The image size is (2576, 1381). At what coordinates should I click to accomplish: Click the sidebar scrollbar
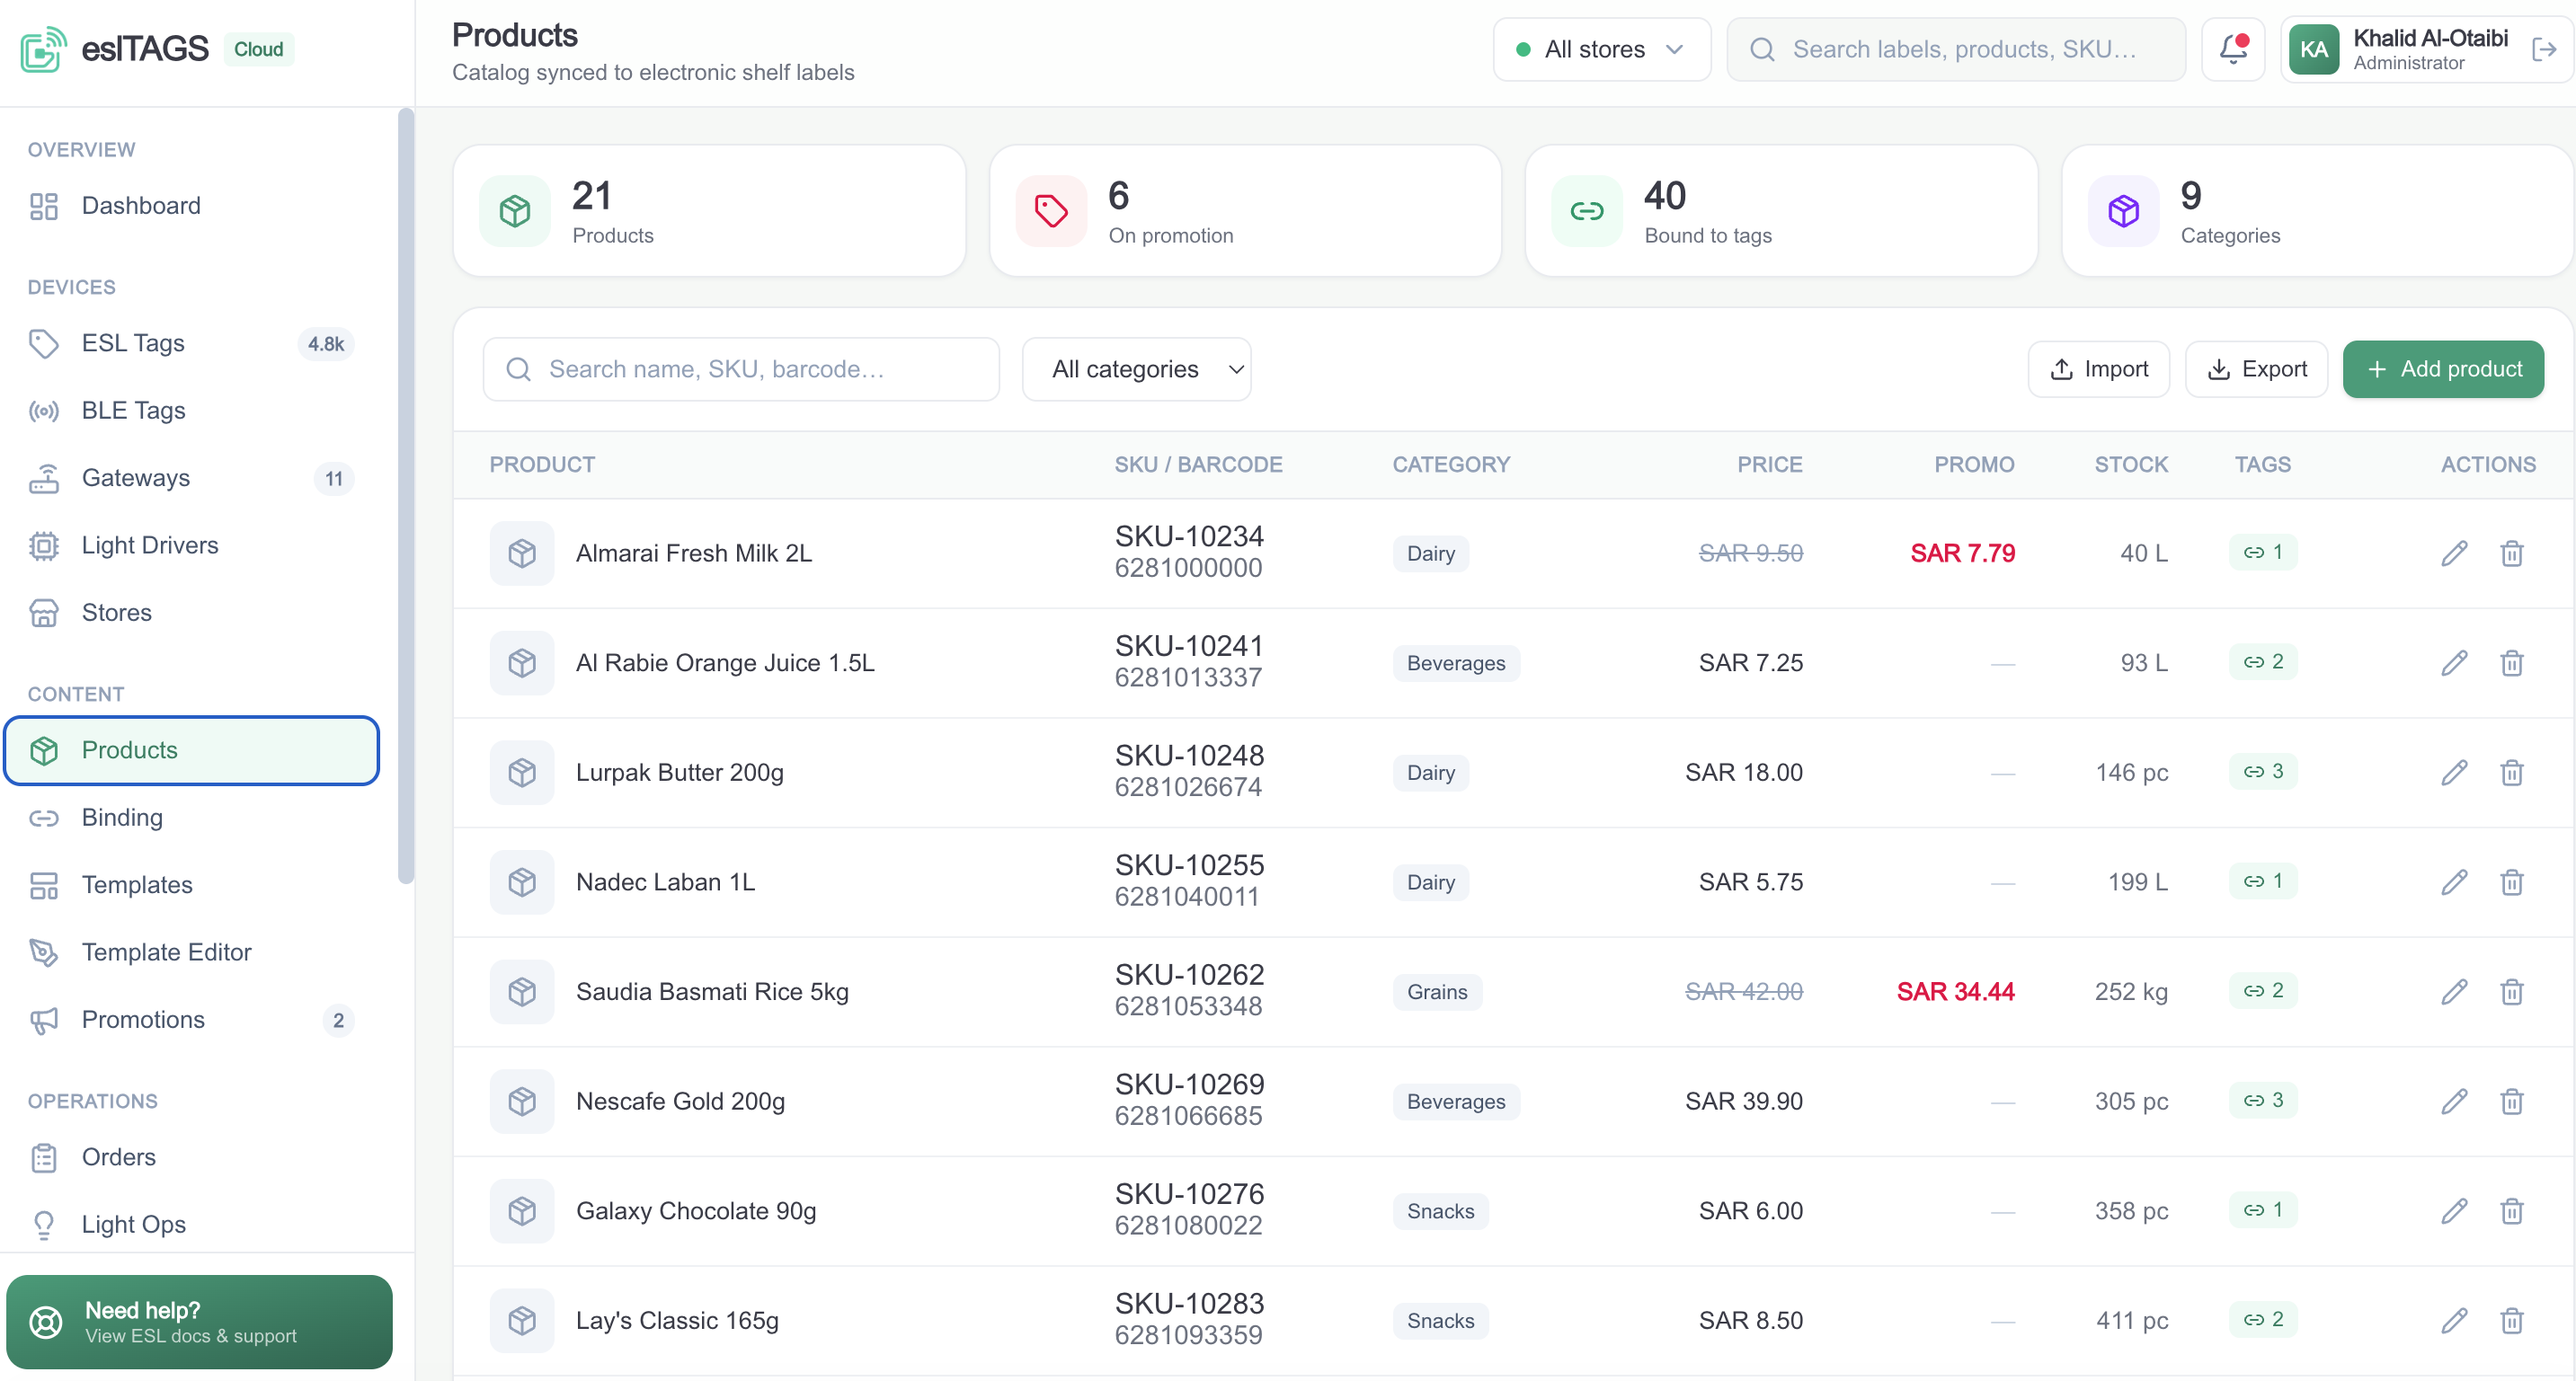click(405, 495)
